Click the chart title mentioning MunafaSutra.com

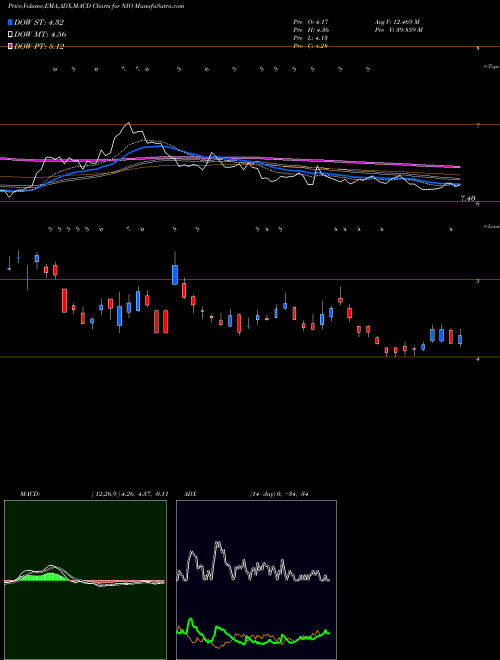[96, 6]
